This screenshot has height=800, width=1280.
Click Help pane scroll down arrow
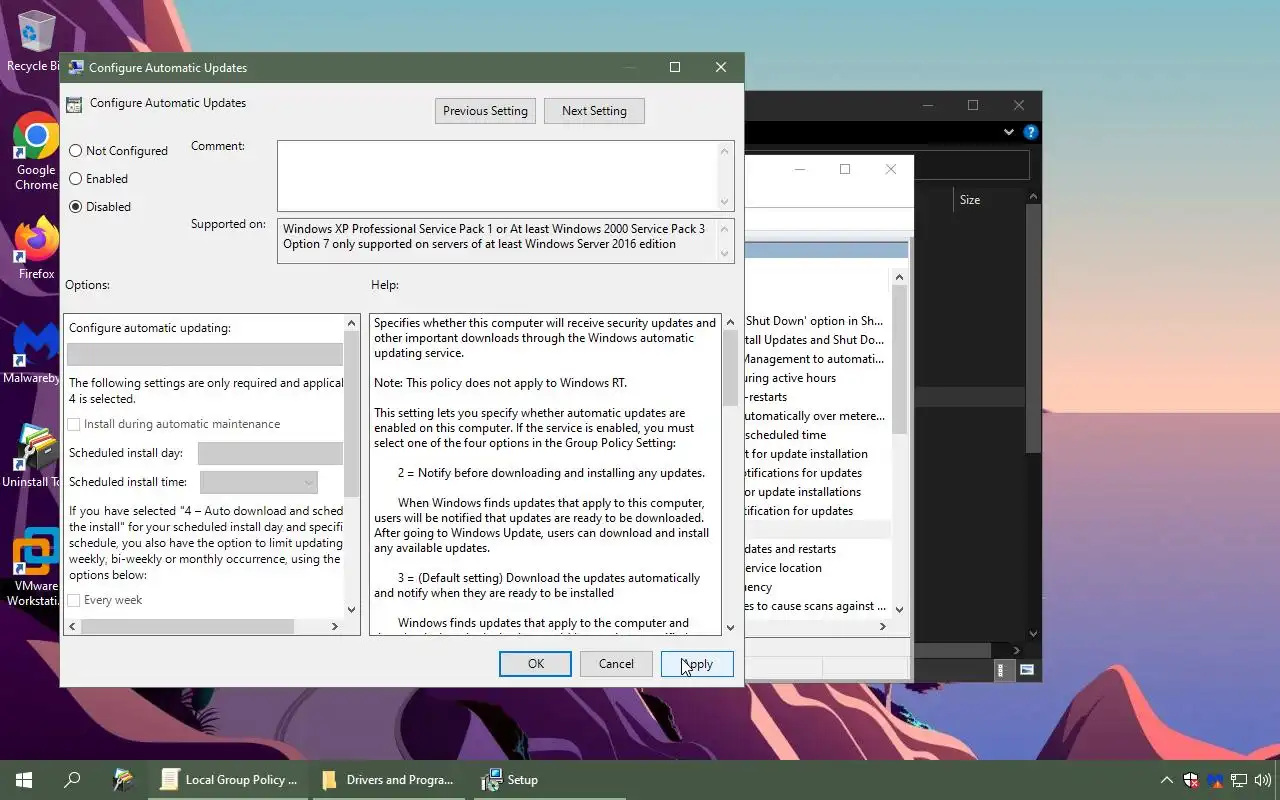(x=730, y=627)
